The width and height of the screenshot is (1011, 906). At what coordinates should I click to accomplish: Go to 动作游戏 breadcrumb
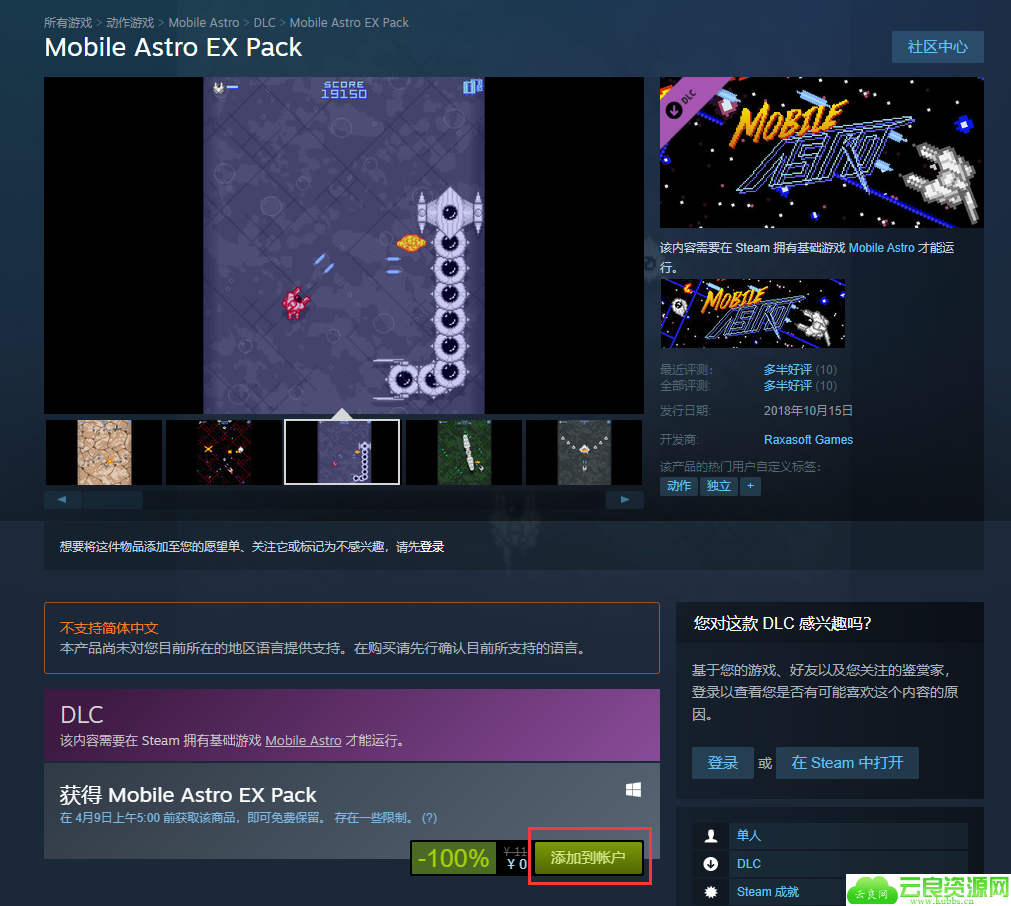[130, 22]
